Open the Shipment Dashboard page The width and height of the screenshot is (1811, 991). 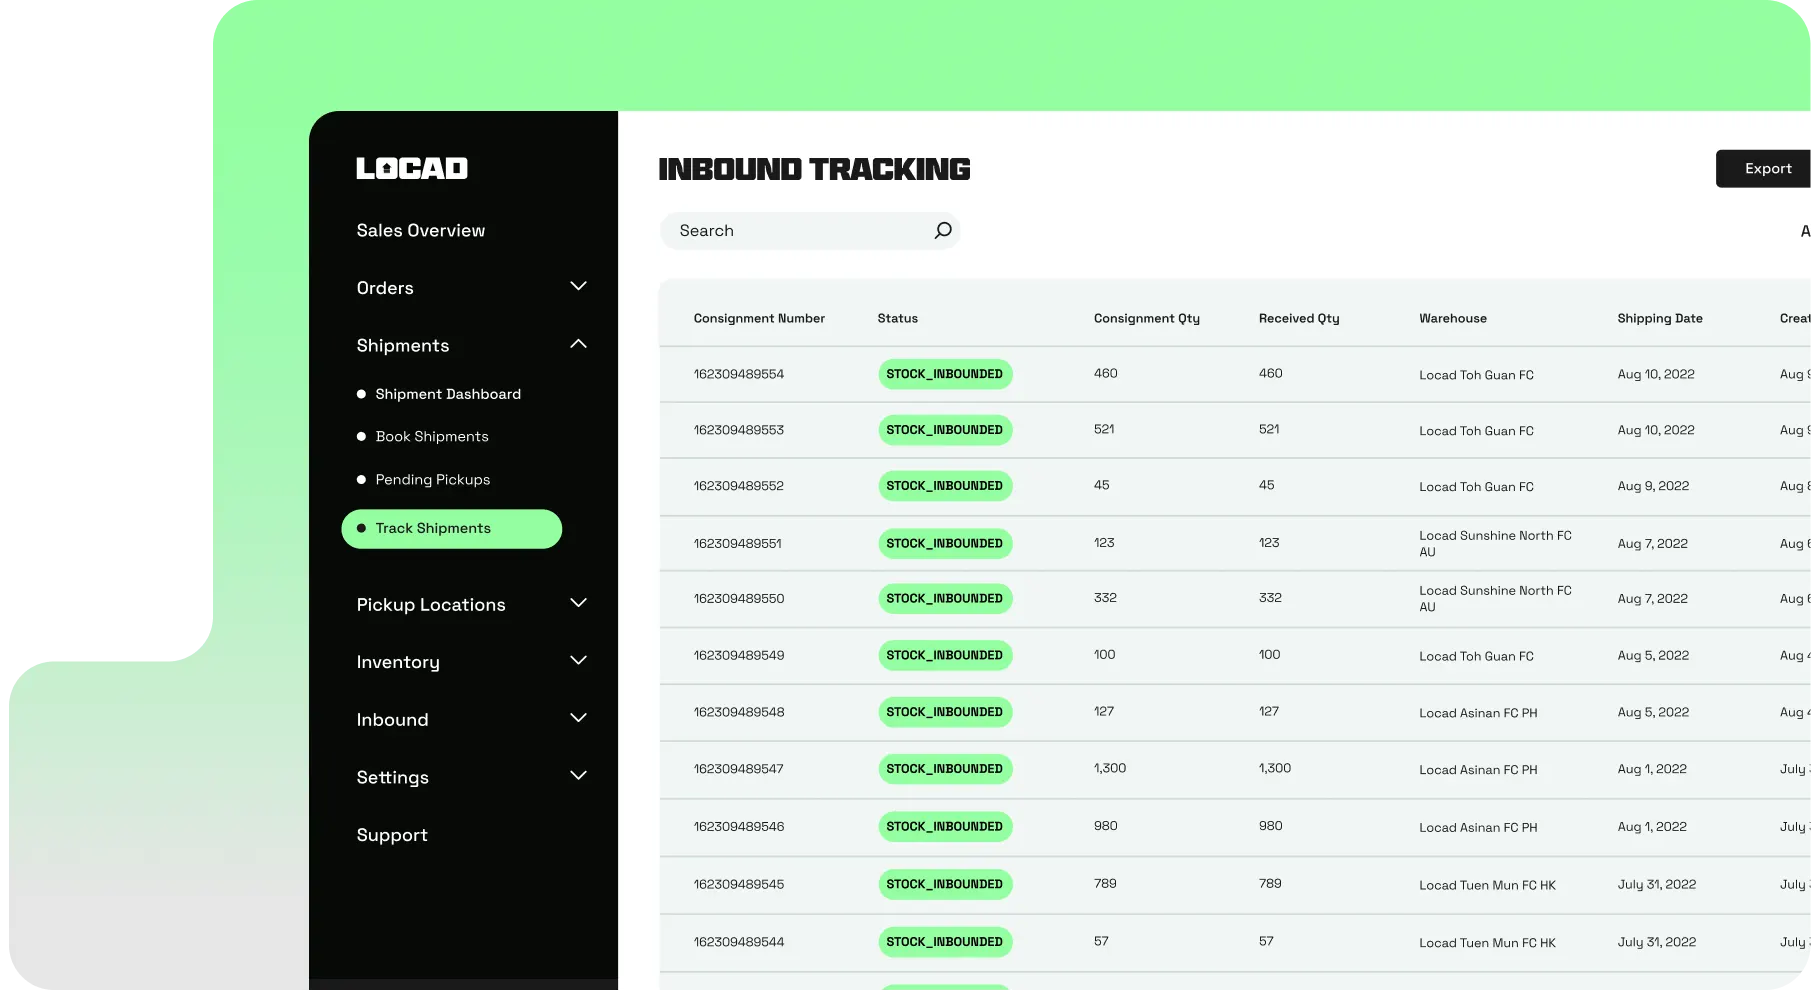click(x=448, y=393)
